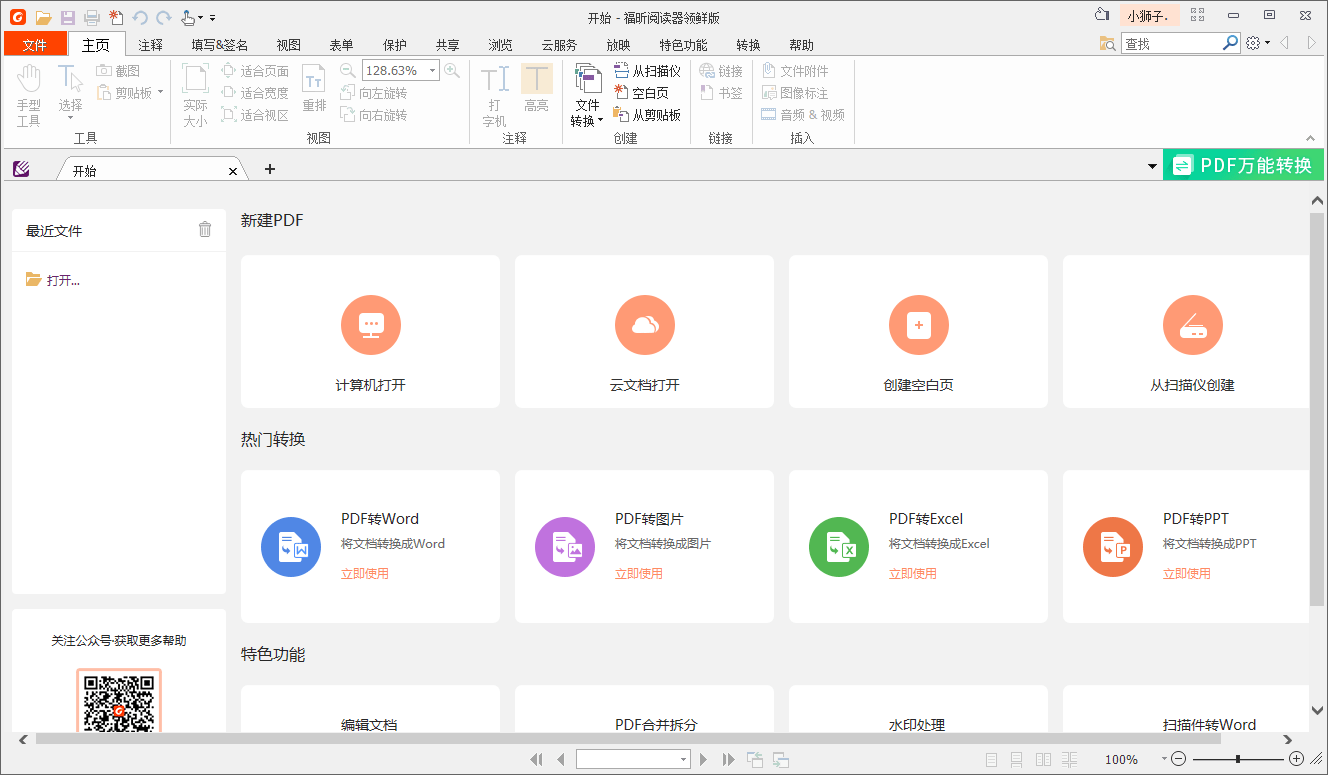
Task: Click the zoom out magnifier in ribbon
Action: pos(347,70)
